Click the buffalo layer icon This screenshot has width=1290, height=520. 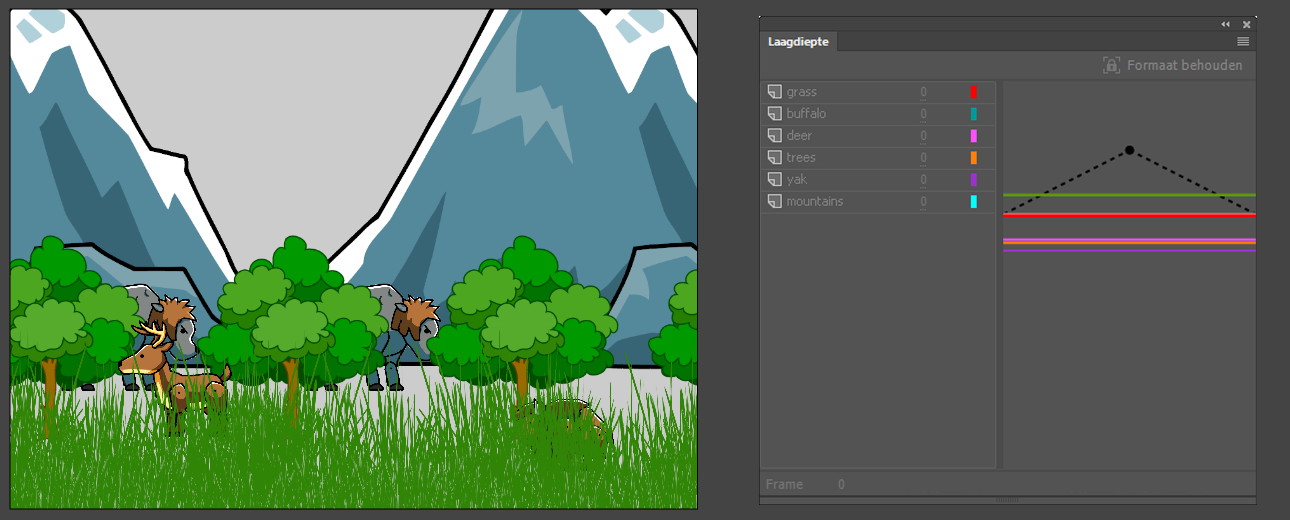774,114
